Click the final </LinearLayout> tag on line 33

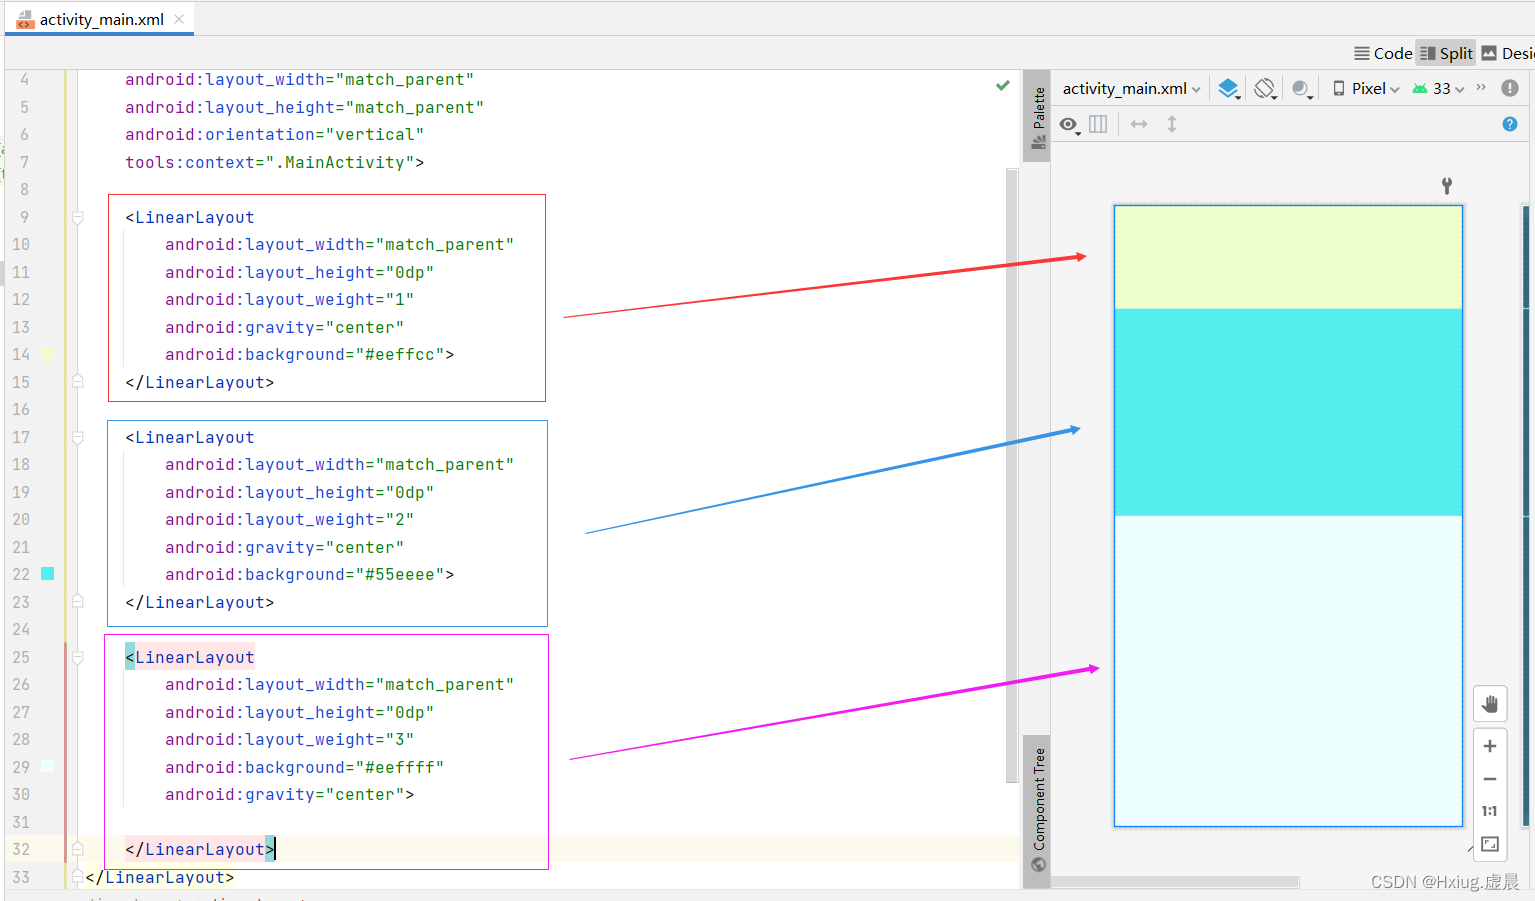160,877
